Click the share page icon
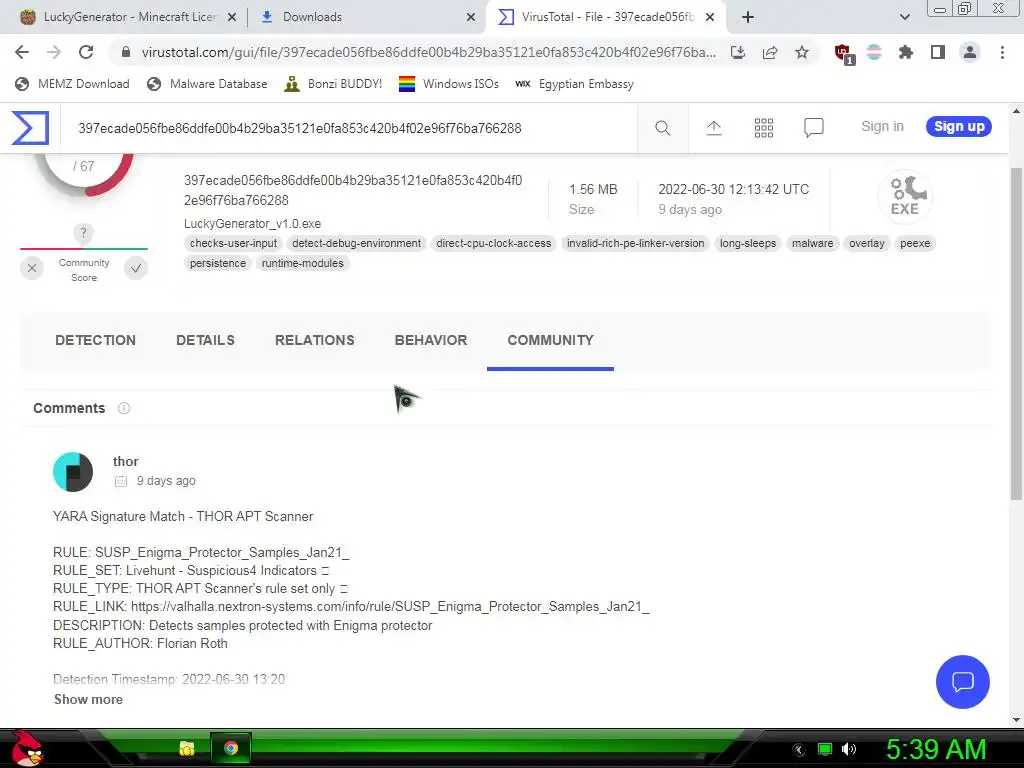The image size is (1024, 768). click(x=770, y=52)
